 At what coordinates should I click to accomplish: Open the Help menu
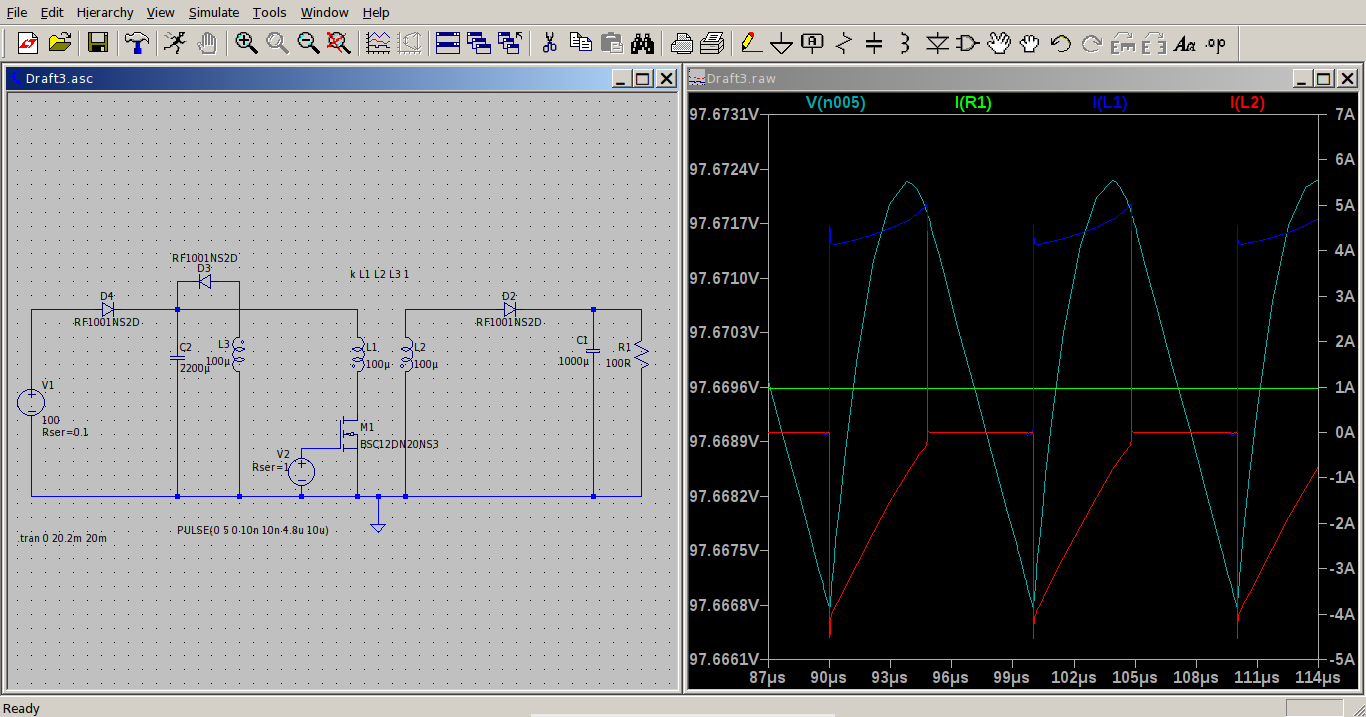[x=376, y=12]
